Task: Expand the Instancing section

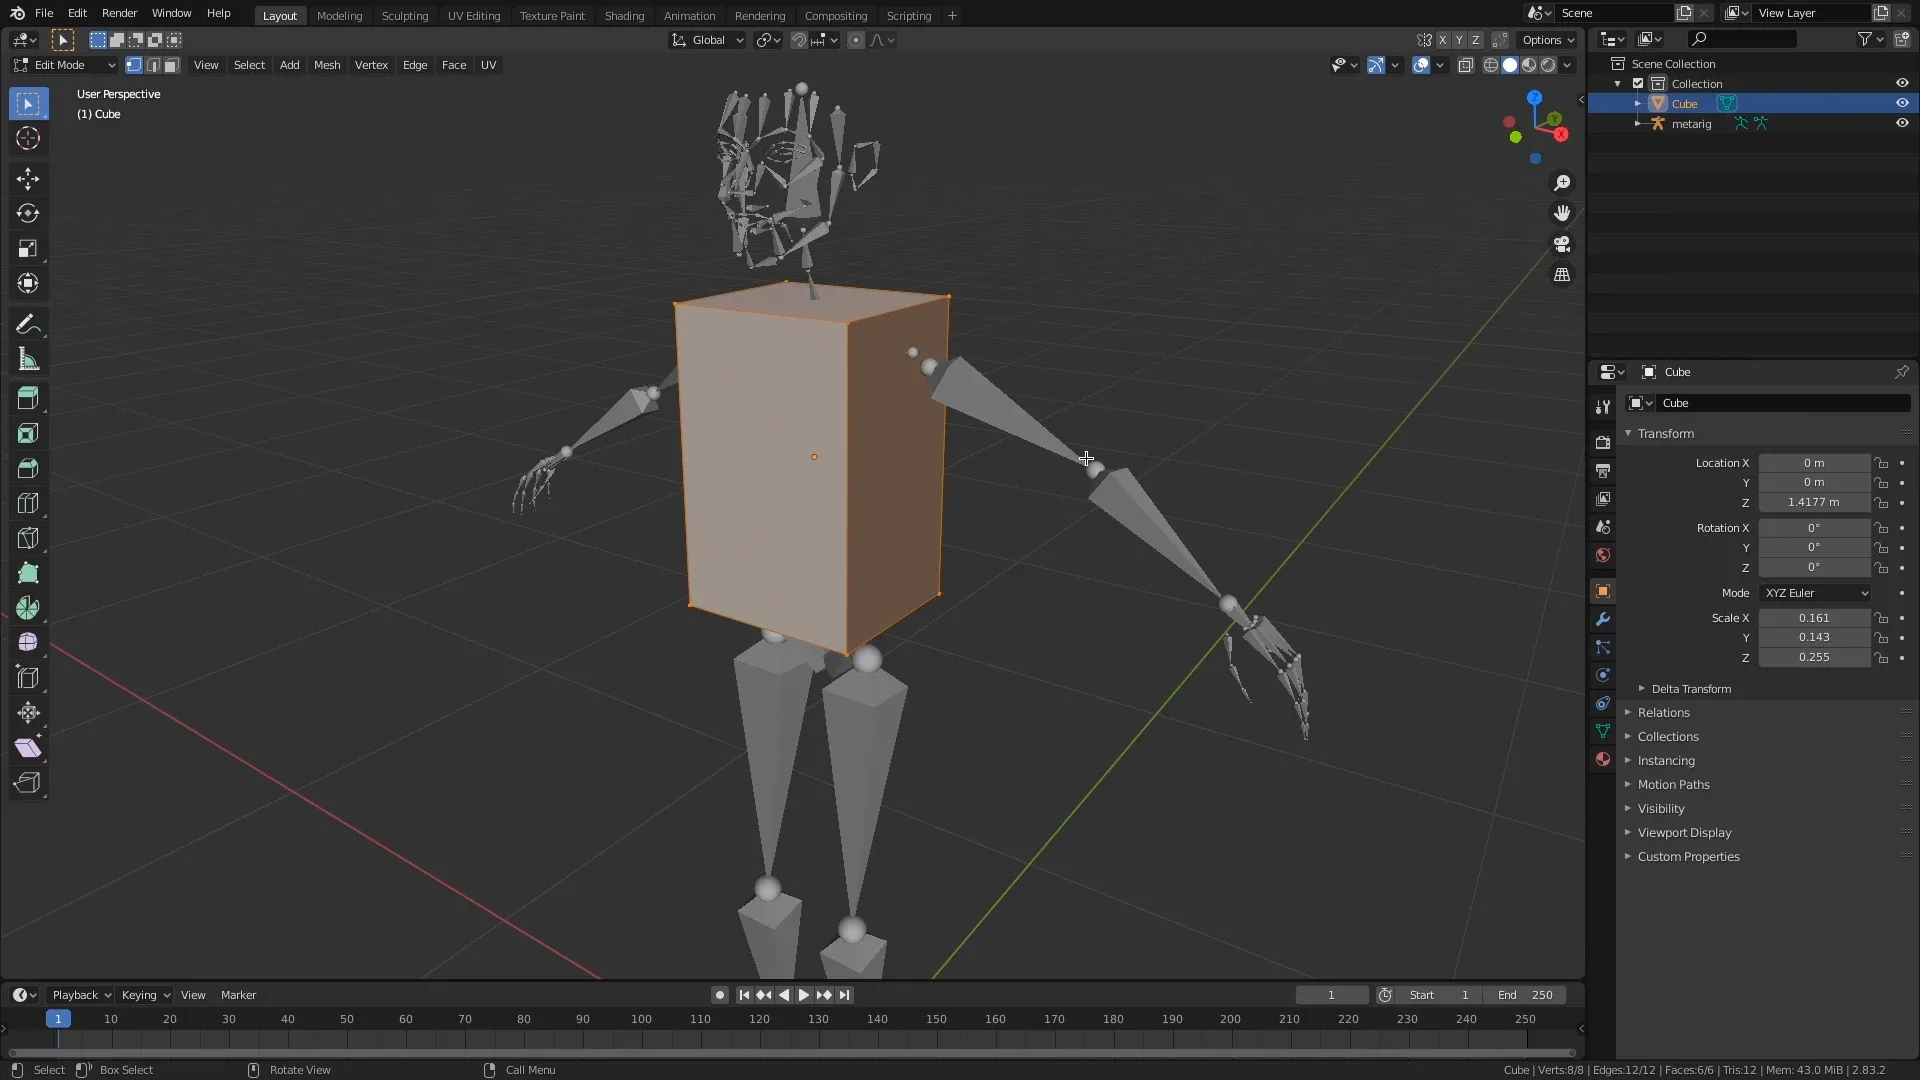Action: 1665,760
